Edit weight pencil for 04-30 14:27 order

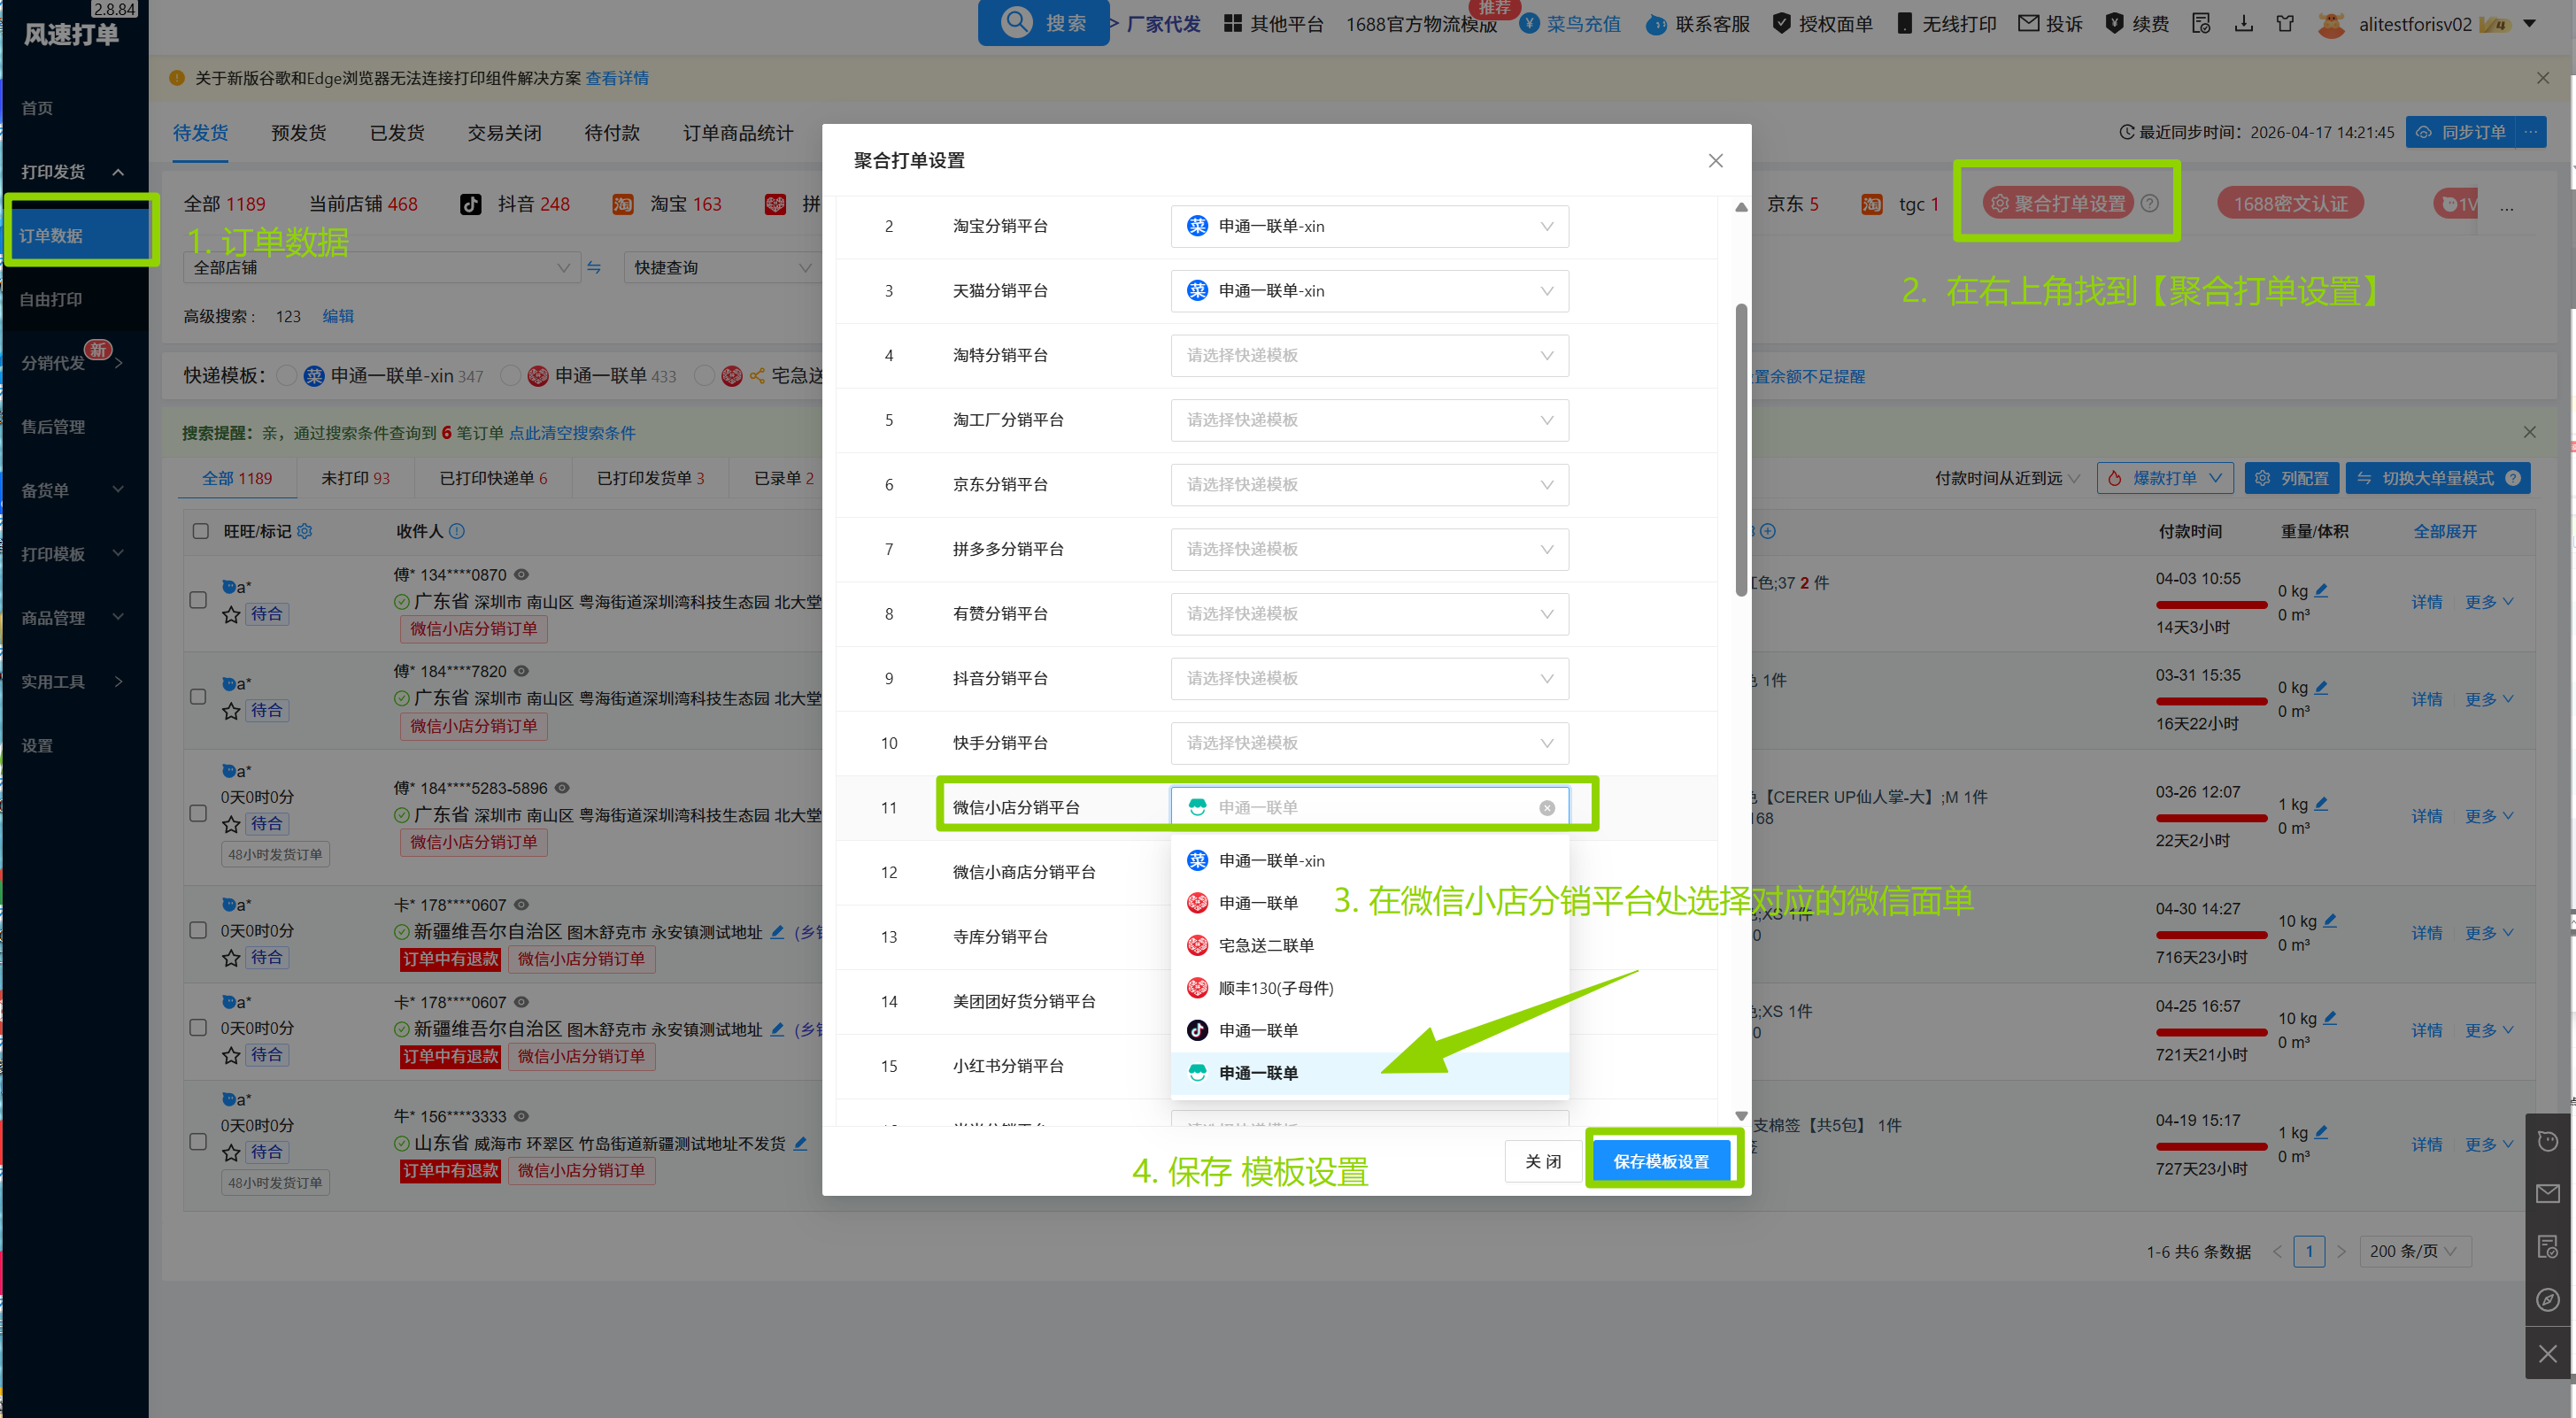coord(2330,920)
